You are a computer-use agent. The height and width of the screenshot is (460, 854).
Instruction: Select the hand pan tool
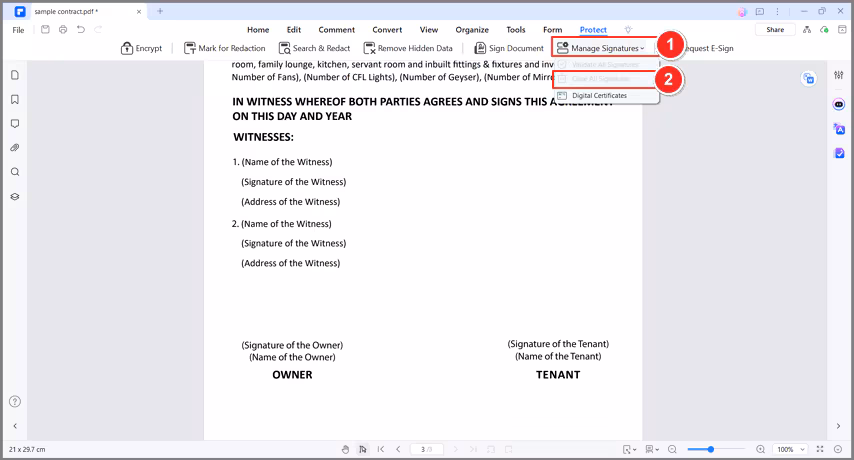coord(345,449)
